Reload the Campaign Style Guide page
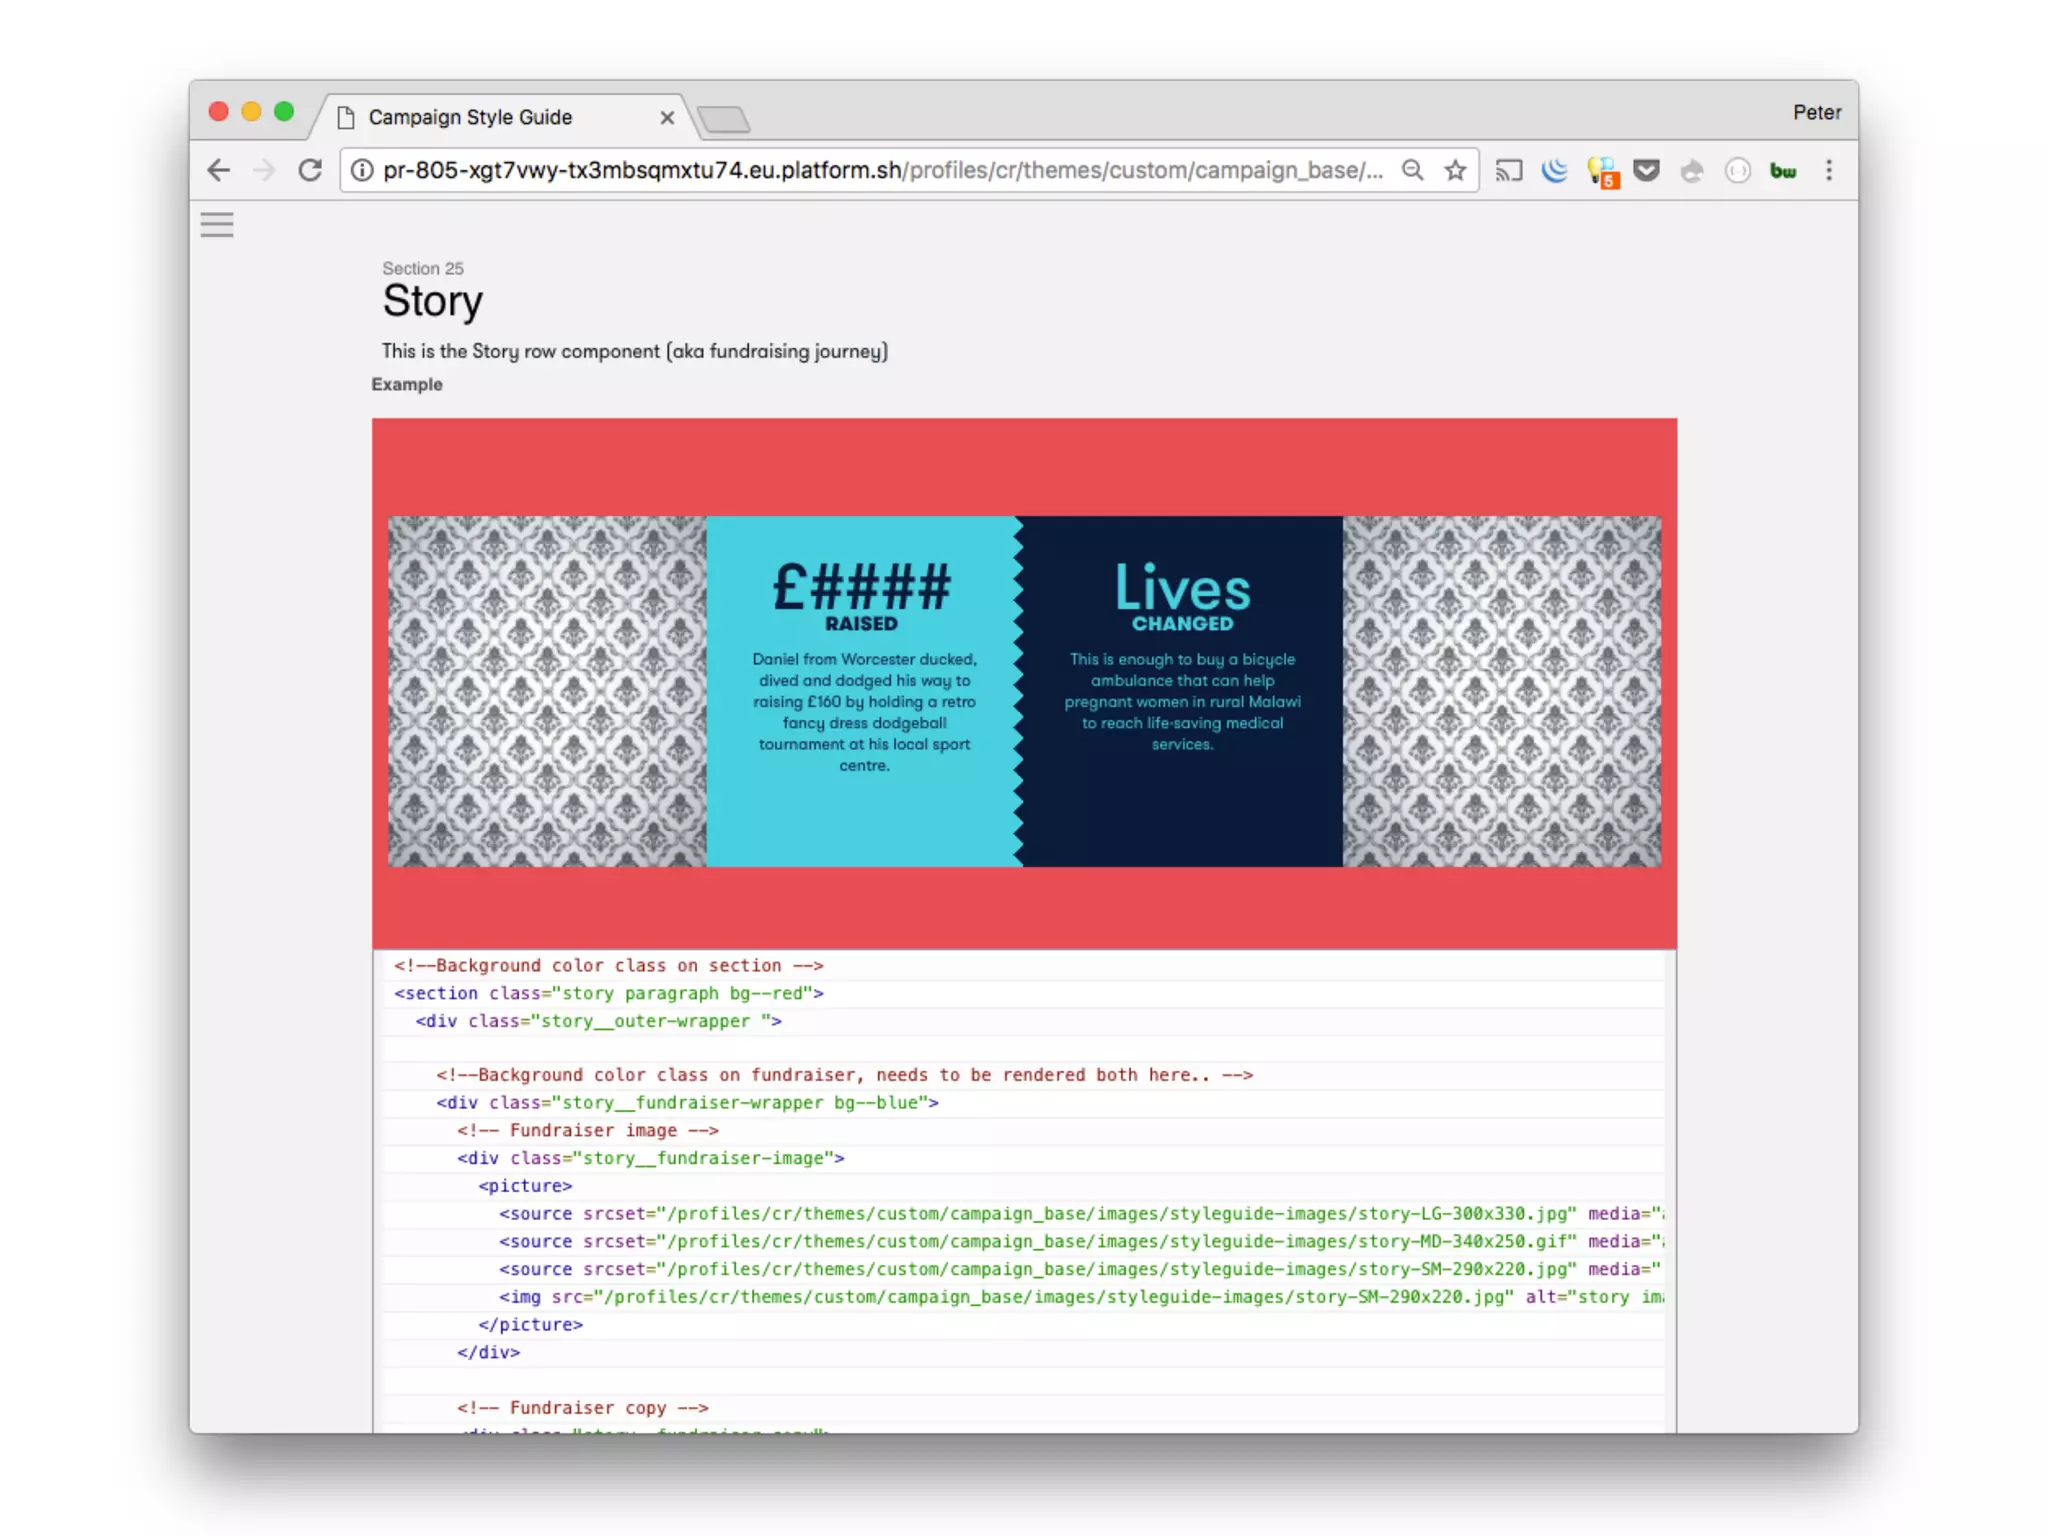The image size is (2048, 1536). [310, 171]
